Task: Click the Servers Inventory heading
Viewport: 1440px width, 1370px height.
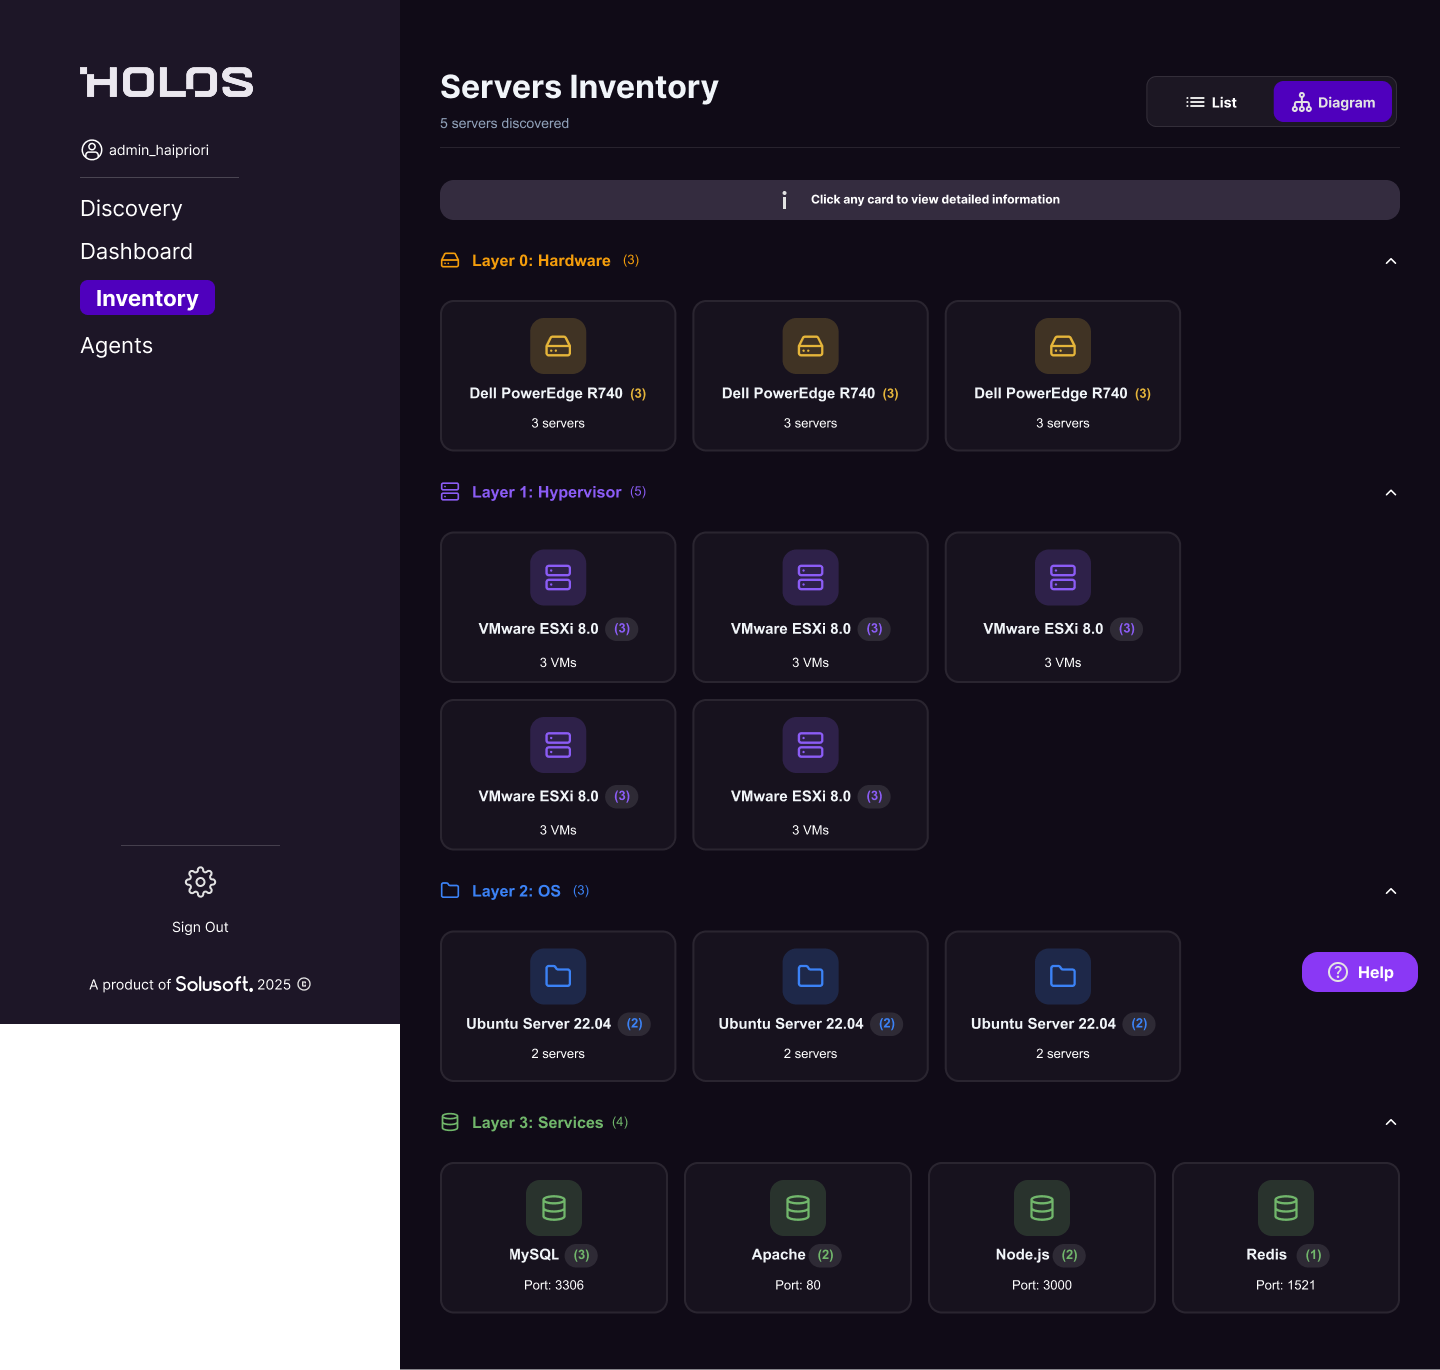Action: (579, 87)
